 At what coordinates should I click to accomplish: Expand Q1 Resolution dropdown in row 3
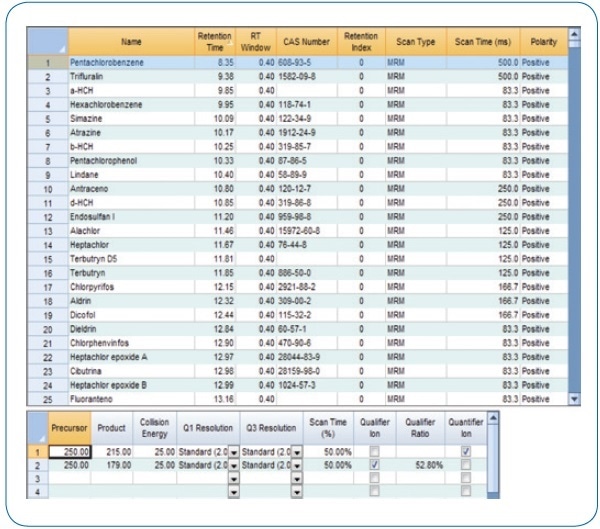234,478
